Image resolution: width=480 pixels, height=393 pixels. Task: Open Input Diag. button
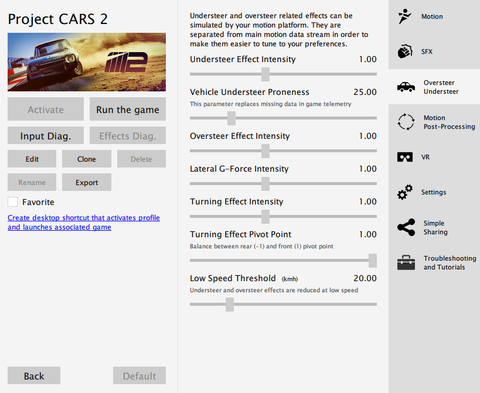coord(46,136)
